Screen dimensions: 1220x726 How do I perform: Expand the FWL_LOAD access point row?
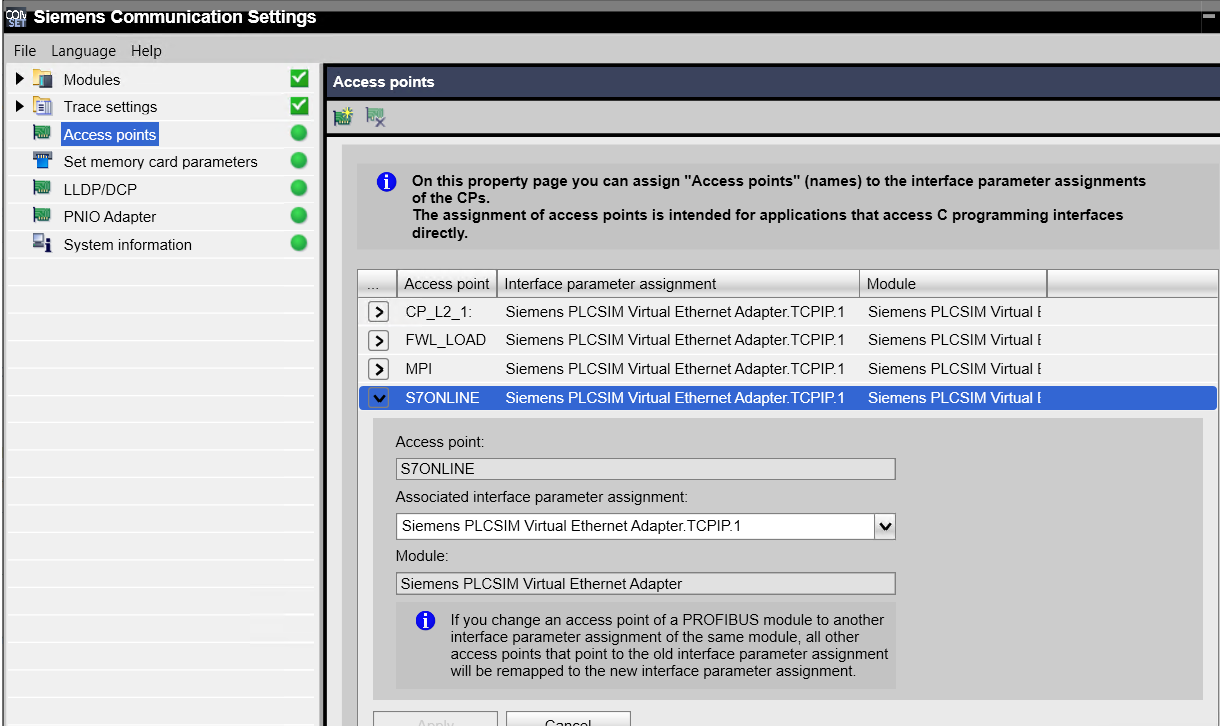(378, 340)
